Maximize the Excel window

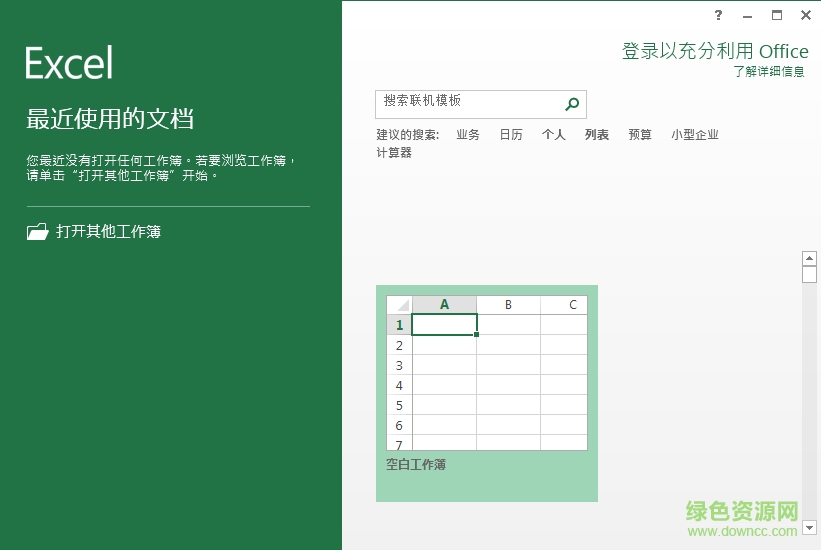pyautogui.click(x=777, y=15)
